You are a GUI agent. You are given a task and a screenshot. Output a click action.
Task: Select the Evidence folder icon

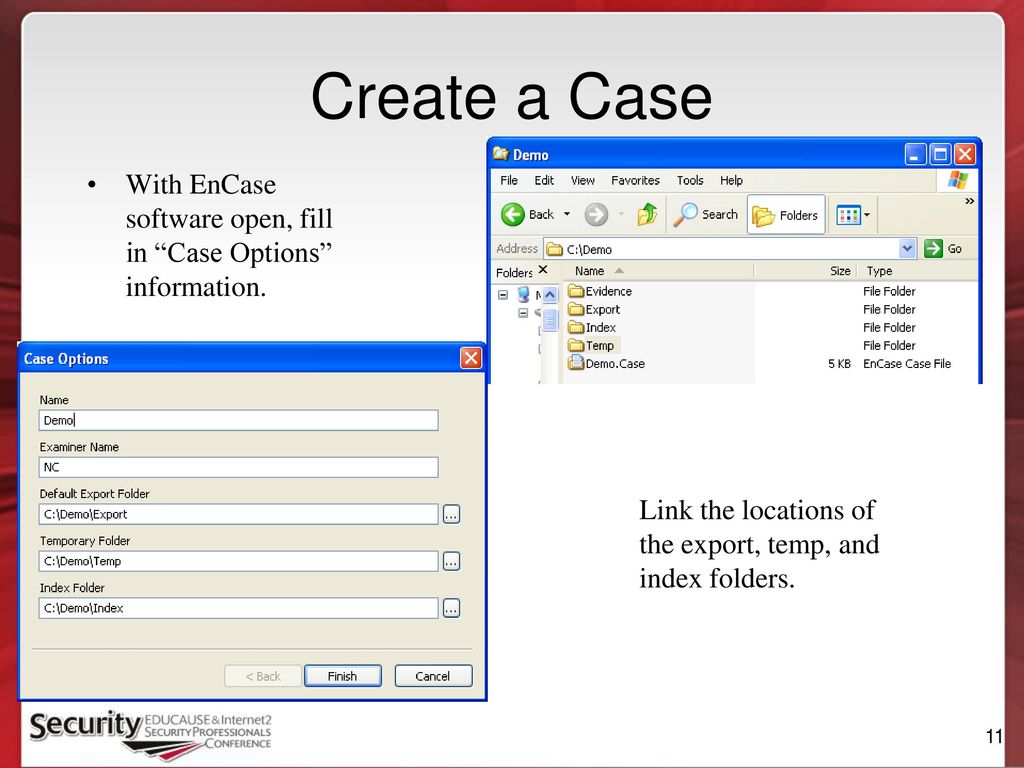click(x=575, y=291)
